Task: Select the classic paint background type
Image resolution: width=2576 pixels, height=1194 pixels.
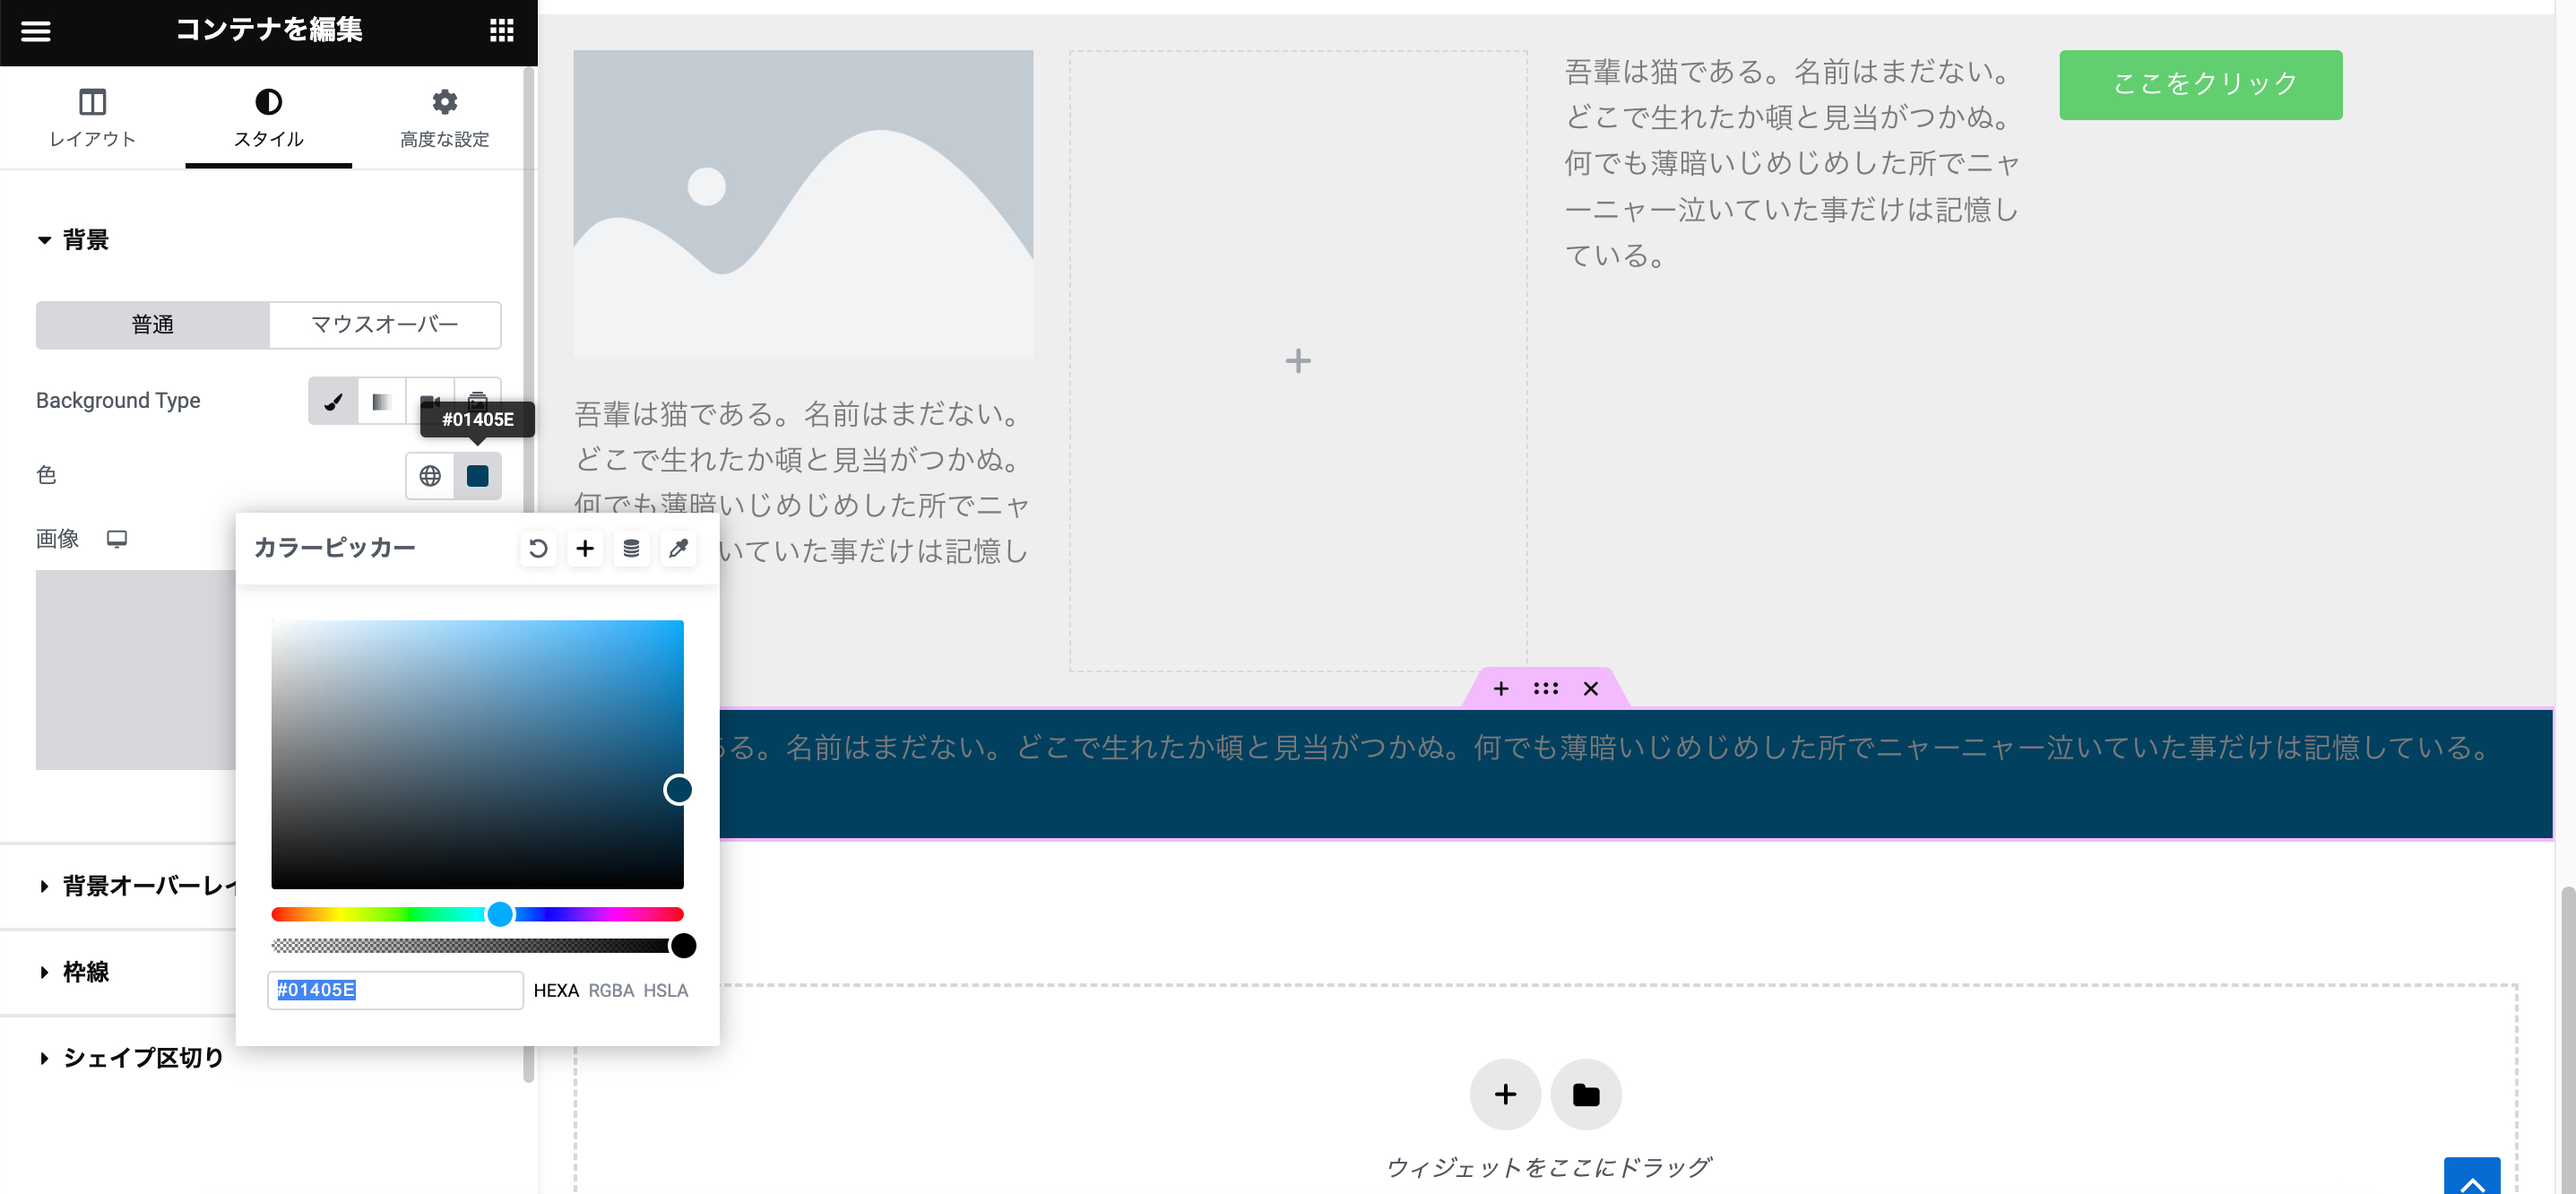Action: pos(333,400)
